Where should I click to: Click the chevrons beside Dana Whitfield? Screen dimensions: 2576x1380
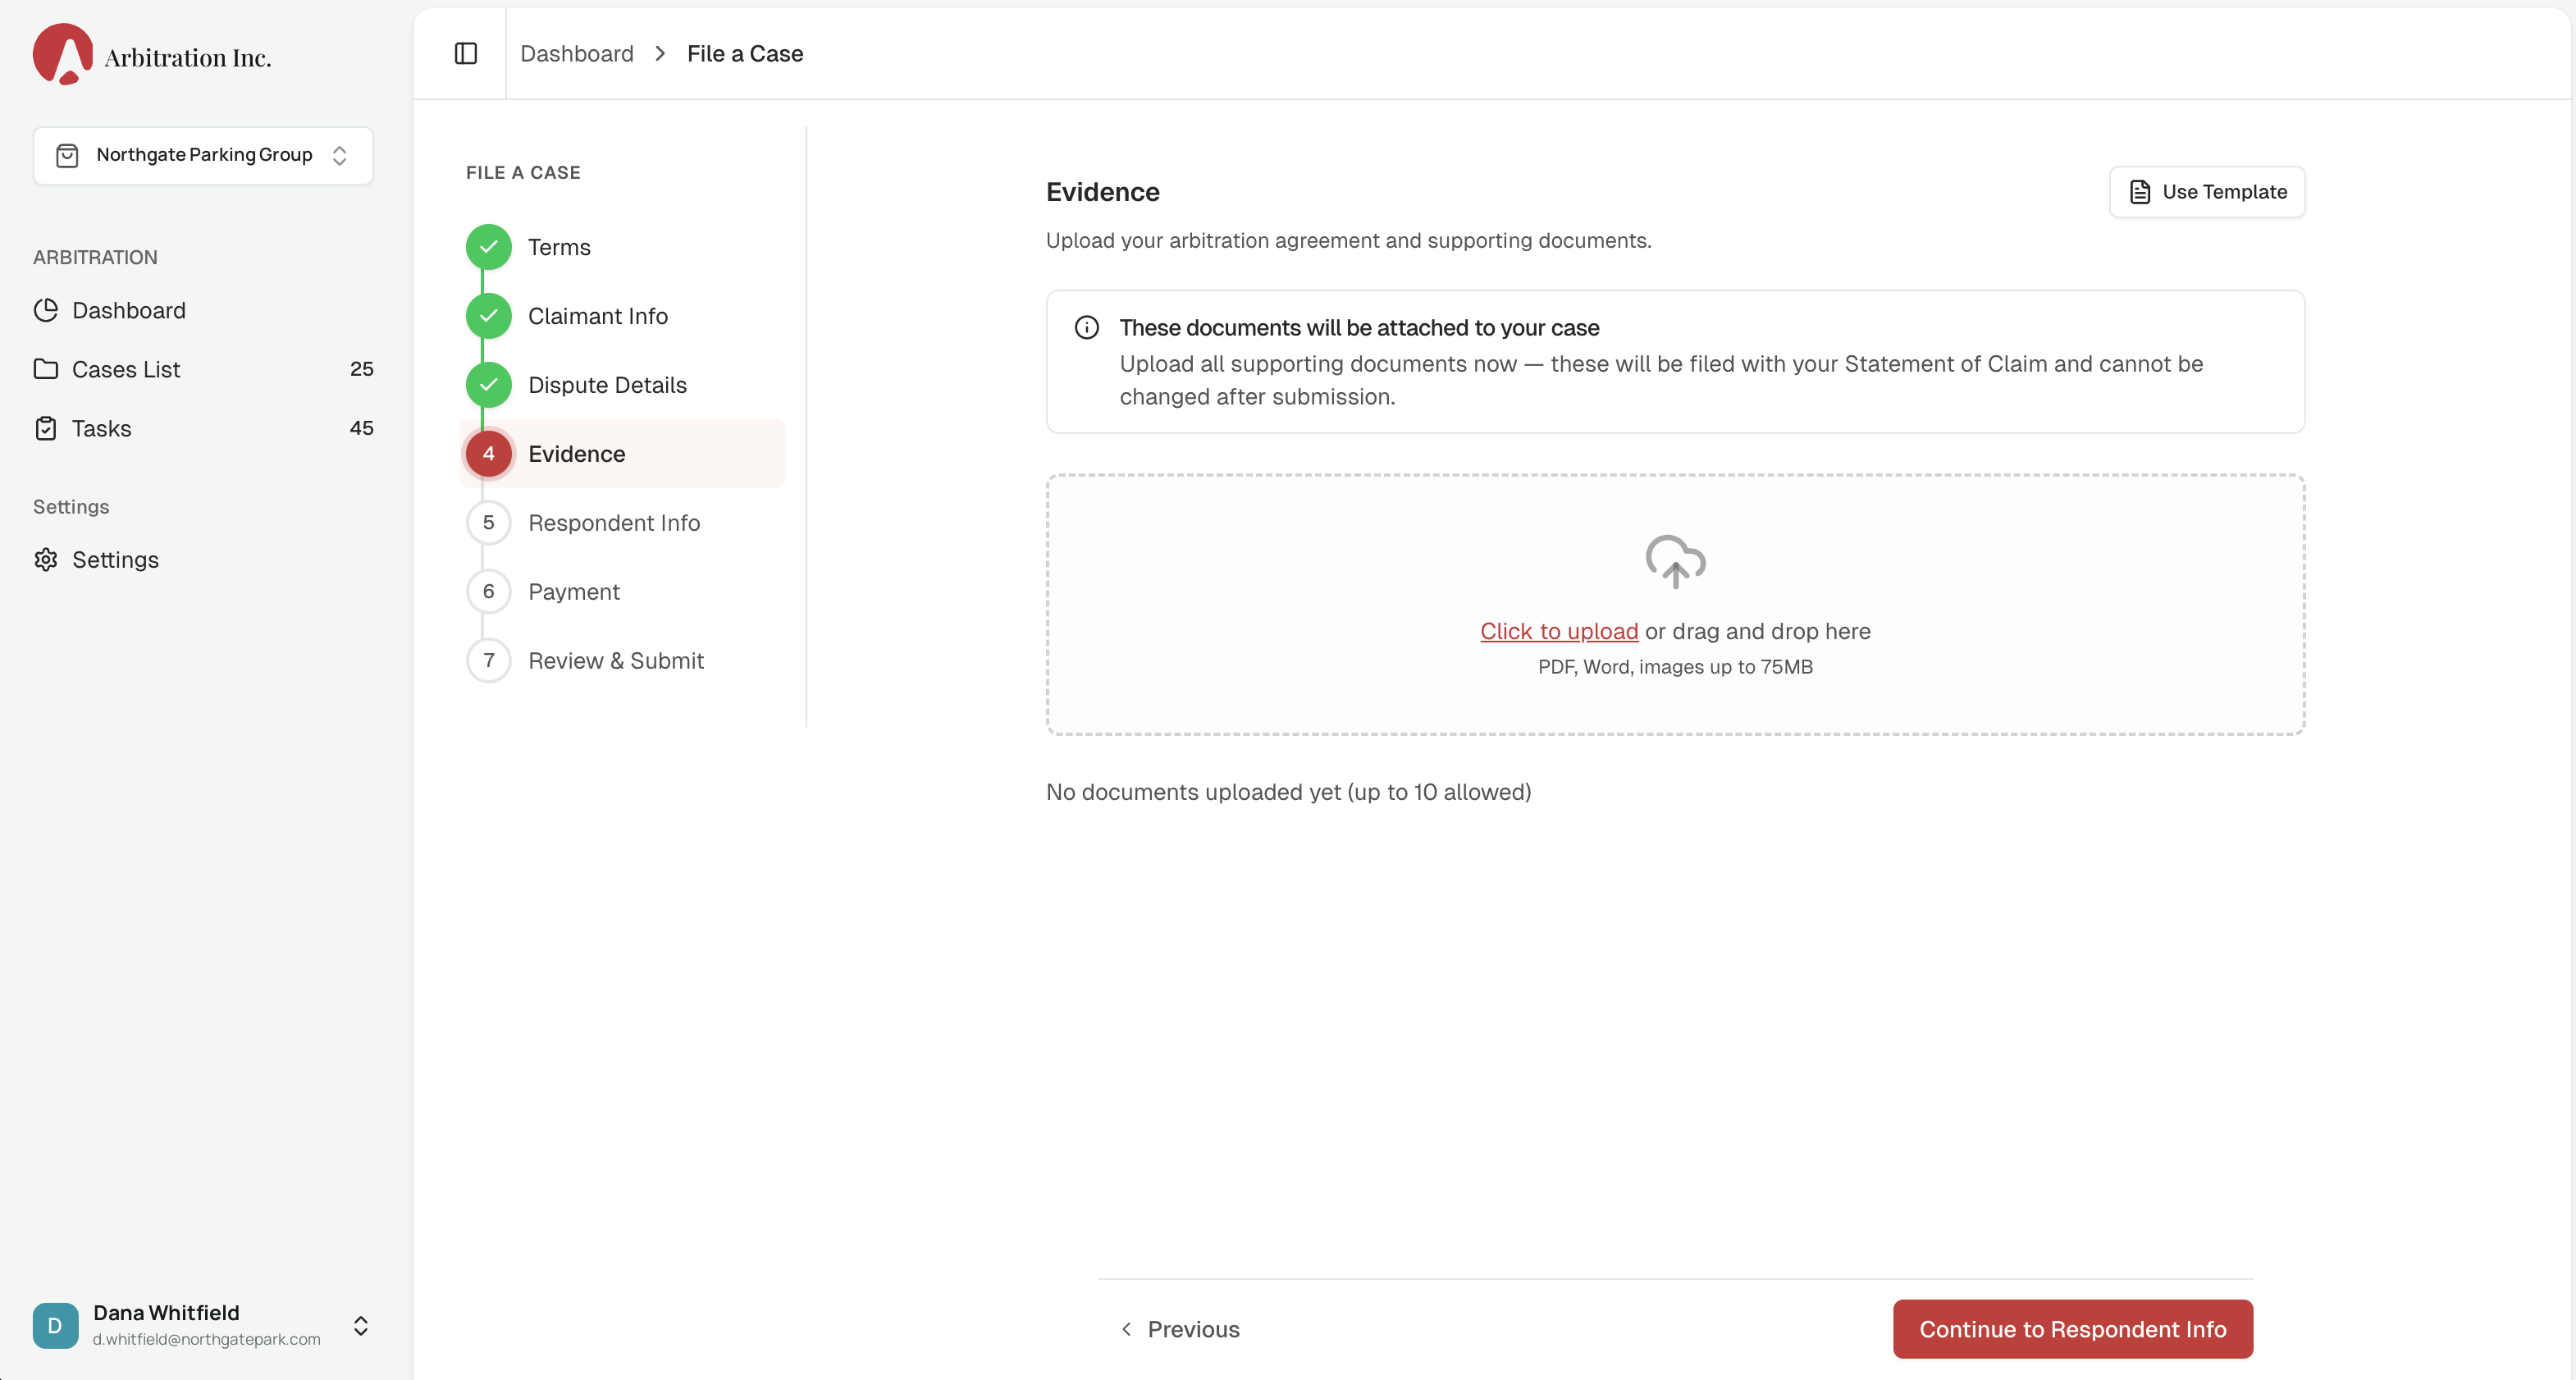(361, 1326)
